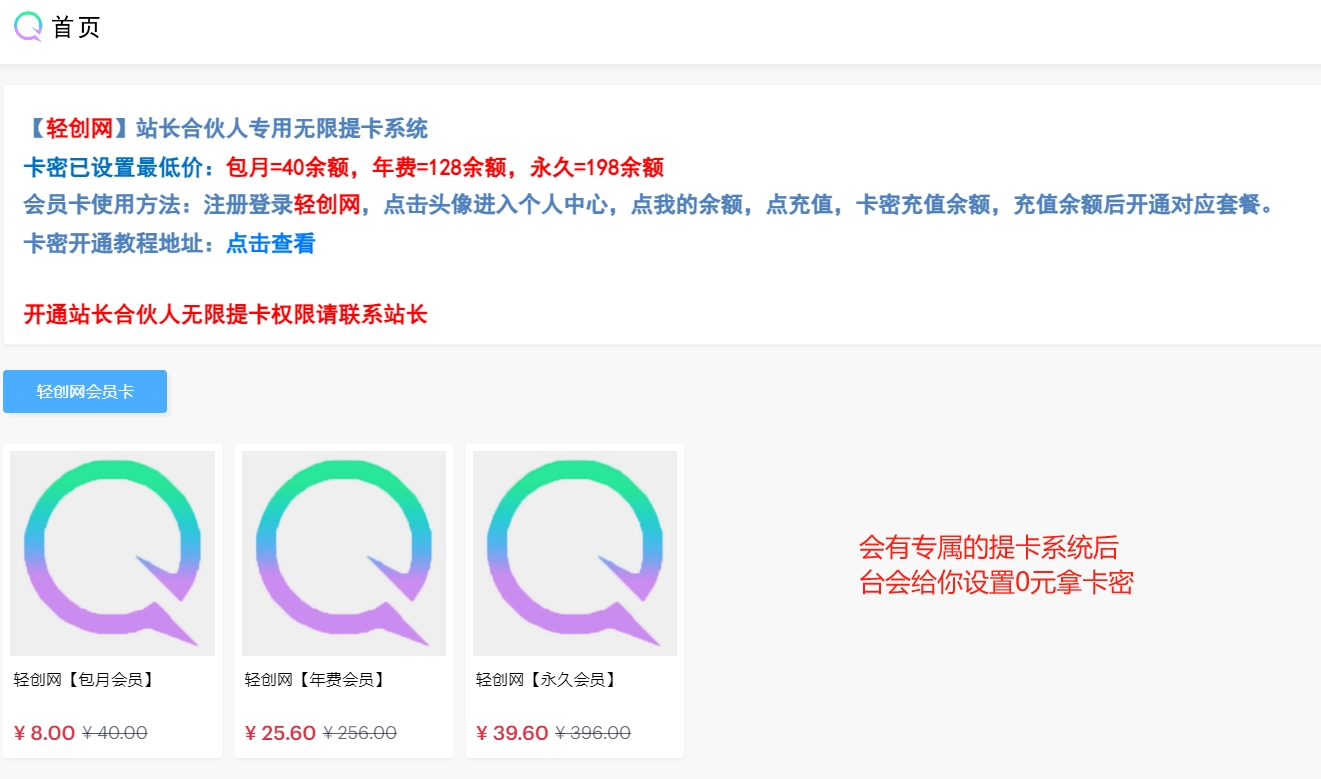Select the 轻创网会员卡 category button
This screenshot has height=779, width=1321.
click(x=85, y=391)
